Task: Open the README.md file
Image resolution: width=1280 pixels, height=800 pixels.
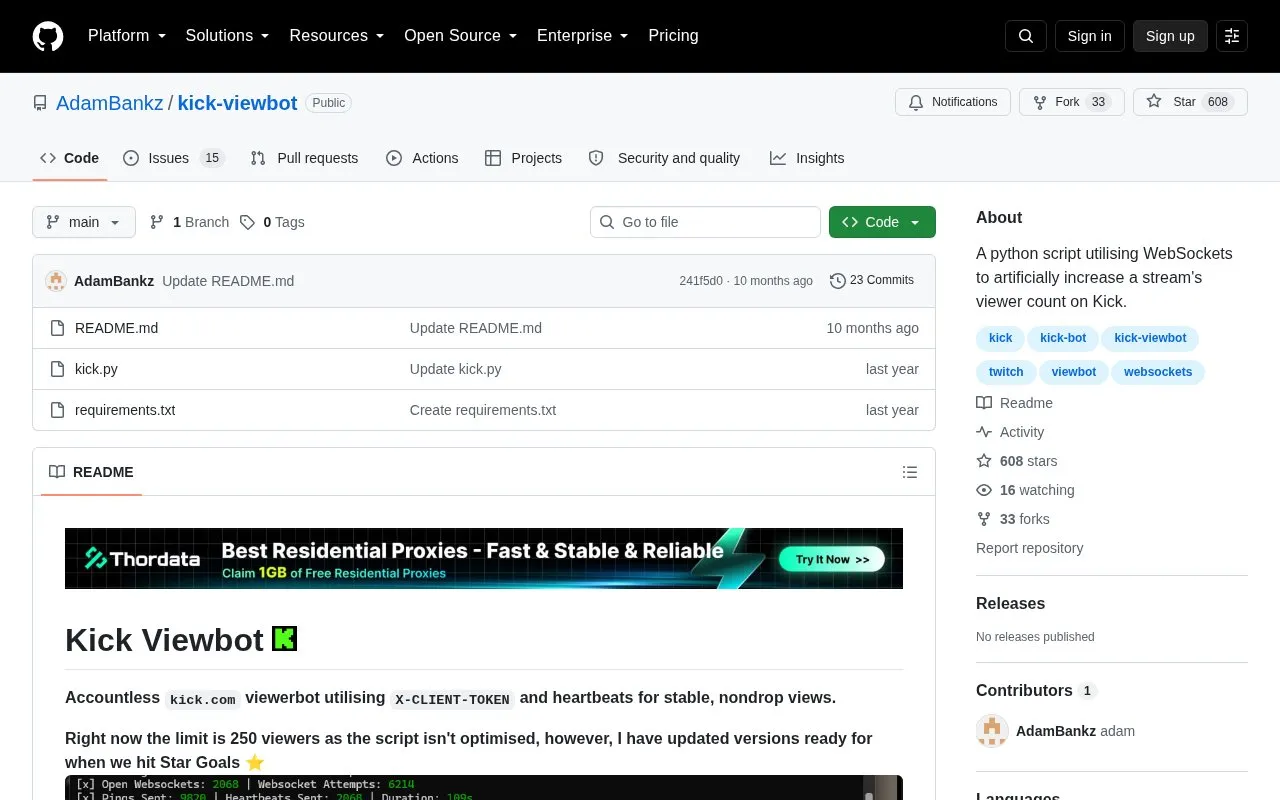Action: (x=116, y=328)
